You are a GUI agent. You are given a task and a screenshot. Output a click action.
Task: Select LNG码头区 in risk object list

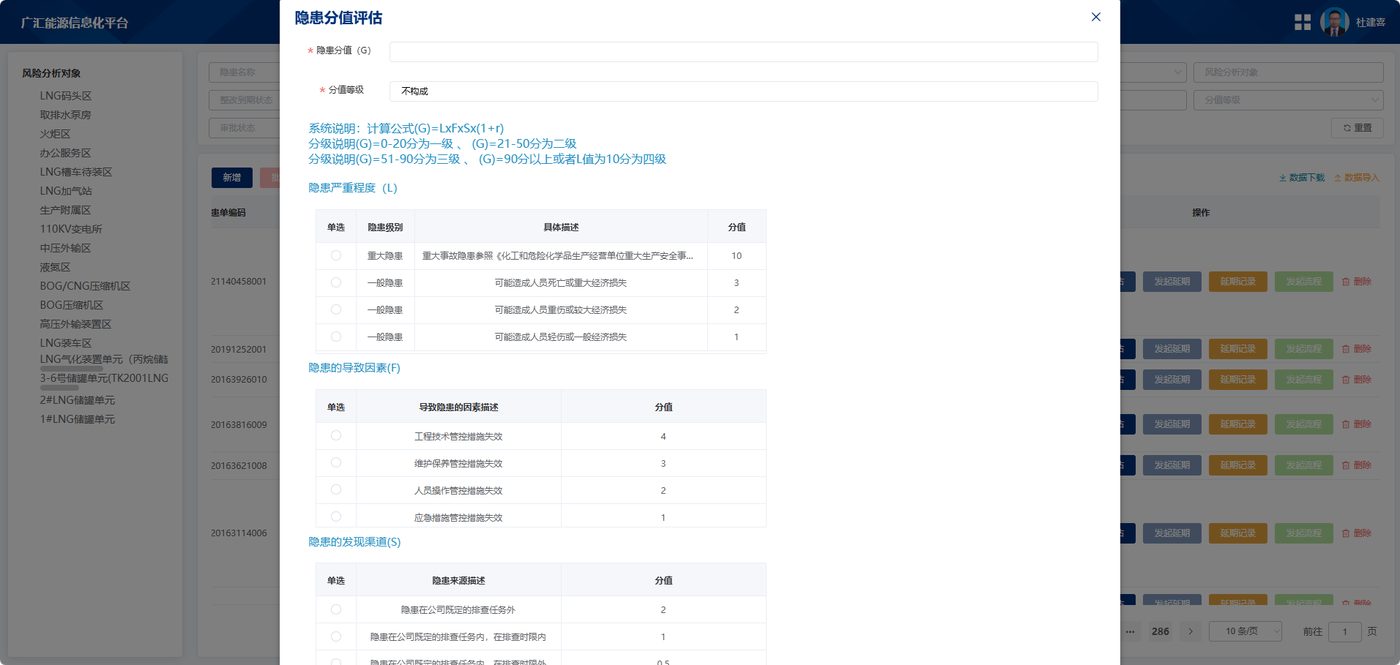(x=66, y=96)
